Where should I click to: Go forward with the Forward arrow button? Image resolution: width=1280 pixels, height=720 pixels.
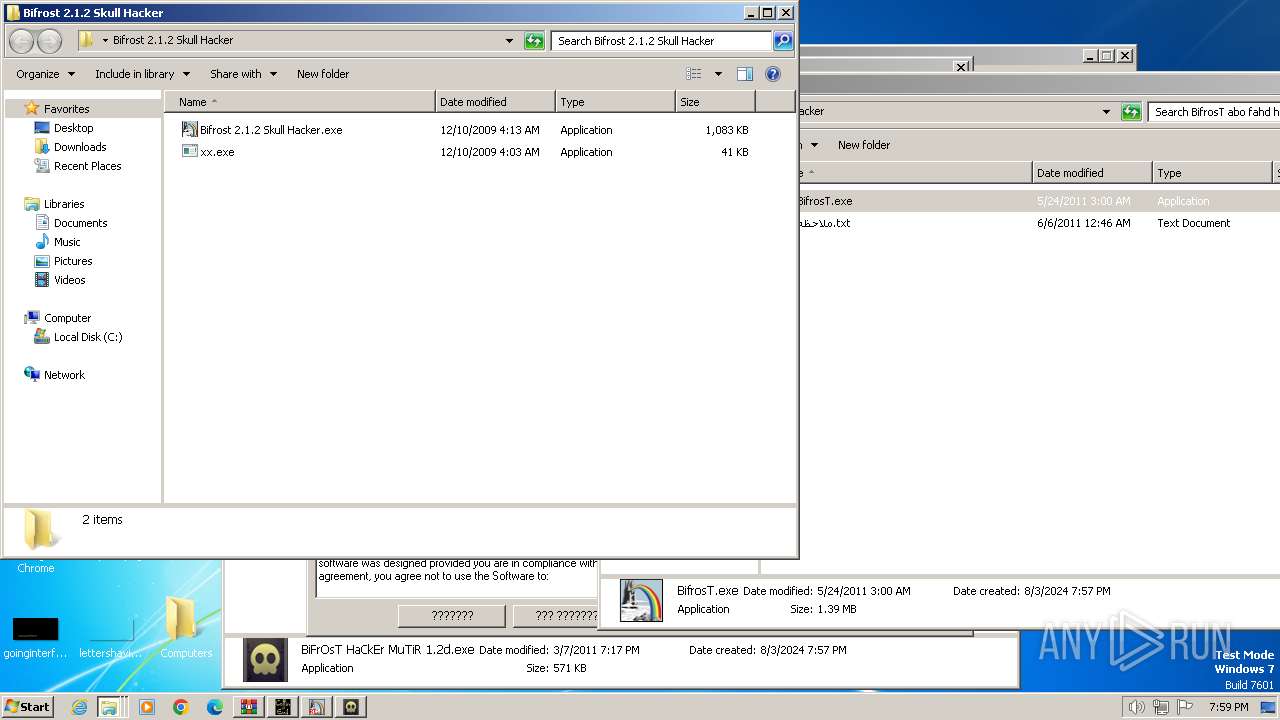[49, 41]
